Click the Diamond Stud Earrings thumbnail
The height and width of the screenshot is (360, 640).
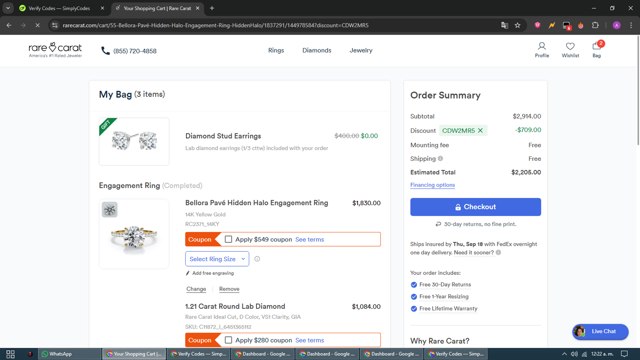tap(134, 141)
